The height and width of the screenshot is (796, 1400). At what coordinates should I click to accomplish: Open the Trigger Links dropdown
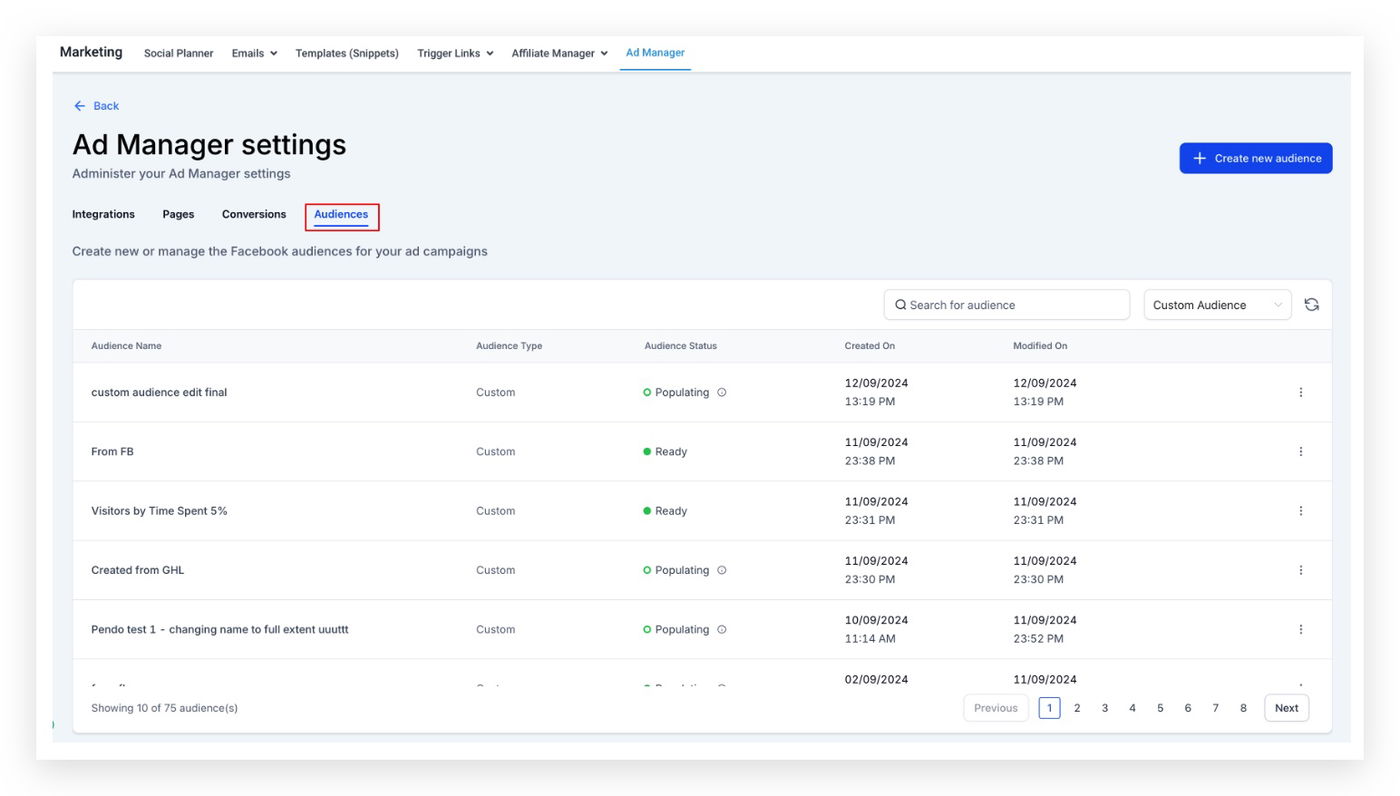point(455,53)
